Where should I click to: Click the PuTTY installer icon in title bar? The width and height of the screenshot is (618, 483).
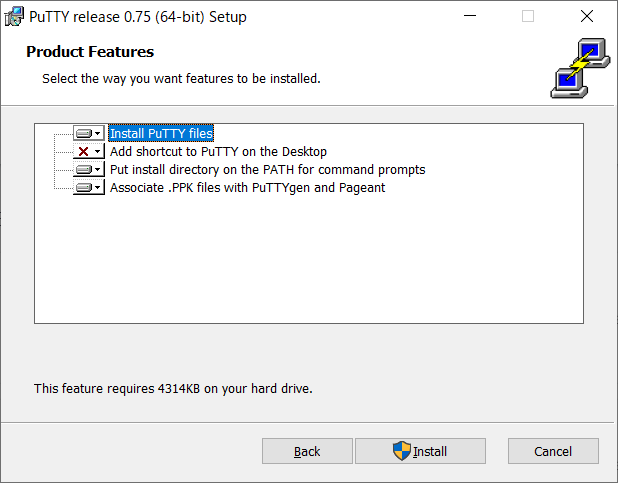(x=14, y=17)
